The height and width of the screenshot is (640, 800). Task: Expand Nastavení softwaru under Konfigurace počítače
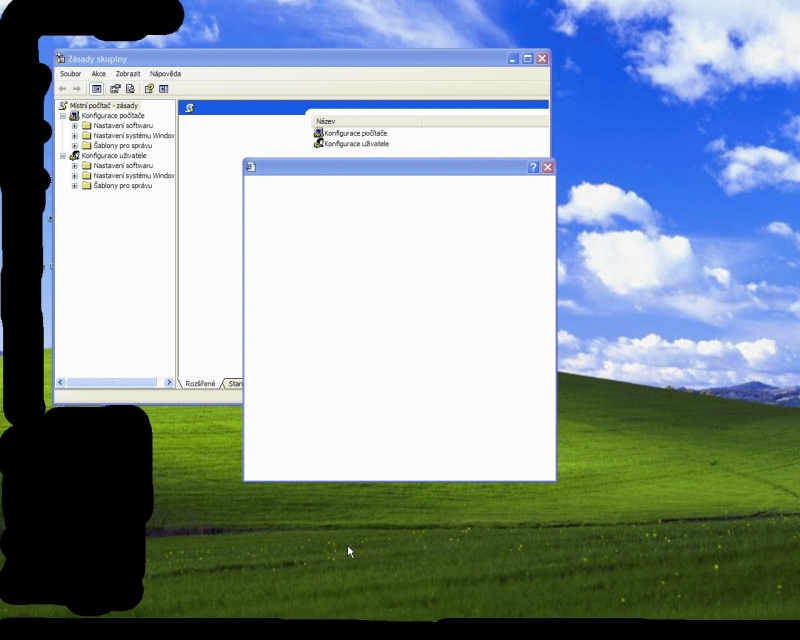(x=74, y=126)
